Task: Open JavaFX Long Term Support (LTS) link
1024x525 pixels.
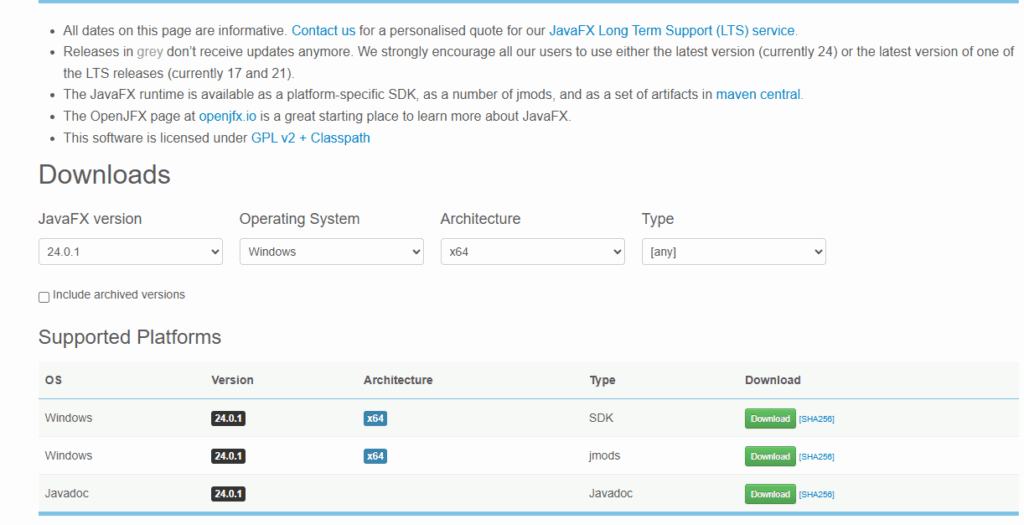Action: tap(672, 31)
